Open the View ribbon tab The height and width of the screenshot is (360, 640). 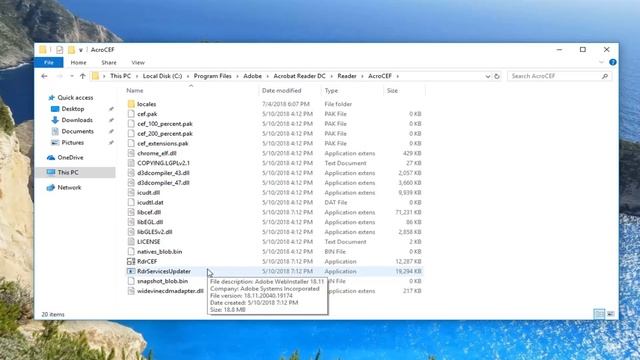pos(138,62)
